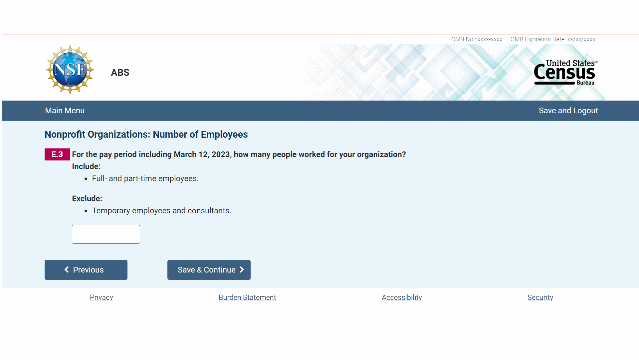This screenshot has height=360, width=639.
Task: Click Save & Continue button
Action: click(x=209, y=270)
